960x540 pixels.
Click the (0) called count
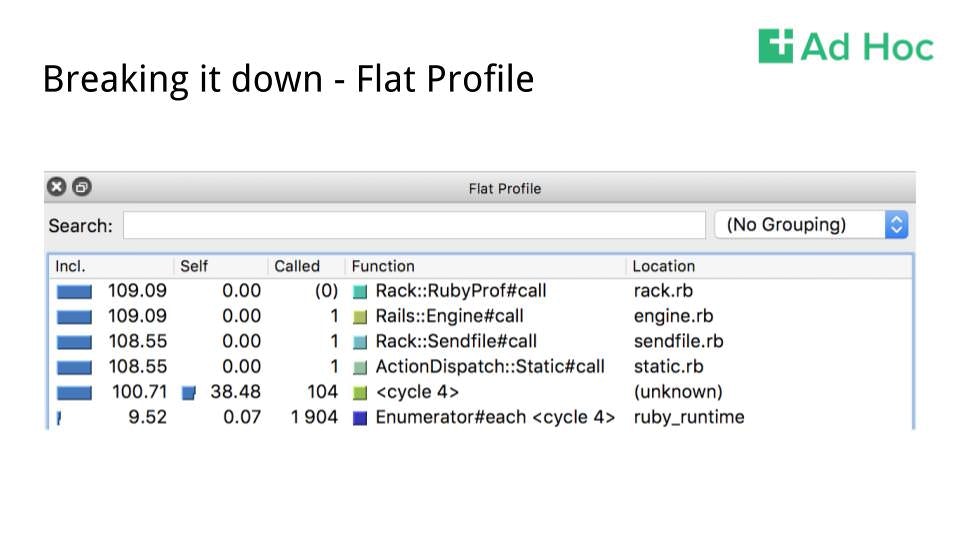tap(326, 291)
